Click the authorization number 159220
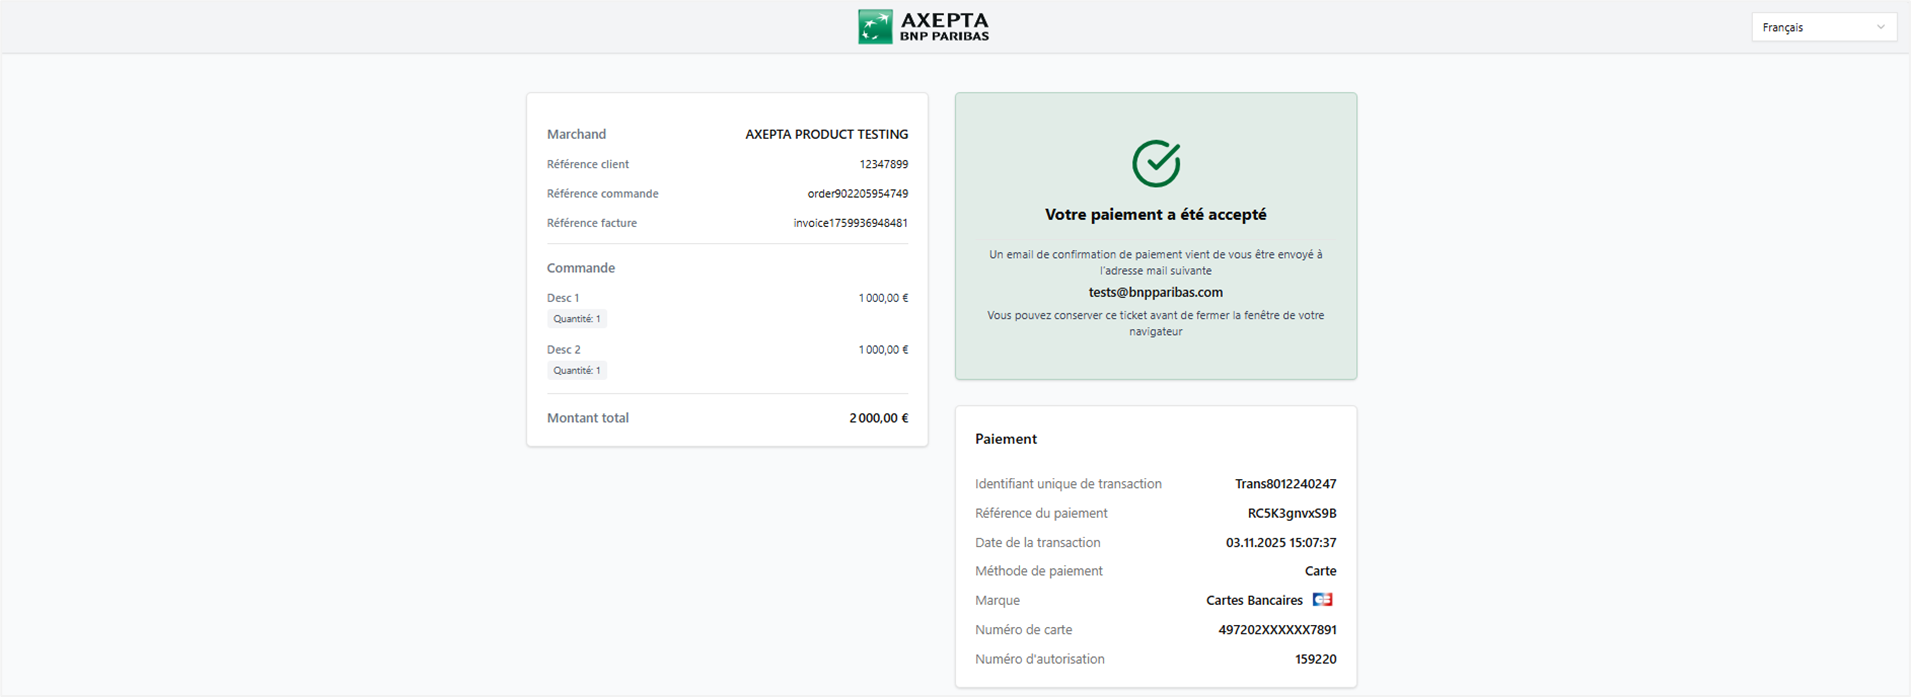The width and height of the screenshot is (1911, 697). point(1315,659)
